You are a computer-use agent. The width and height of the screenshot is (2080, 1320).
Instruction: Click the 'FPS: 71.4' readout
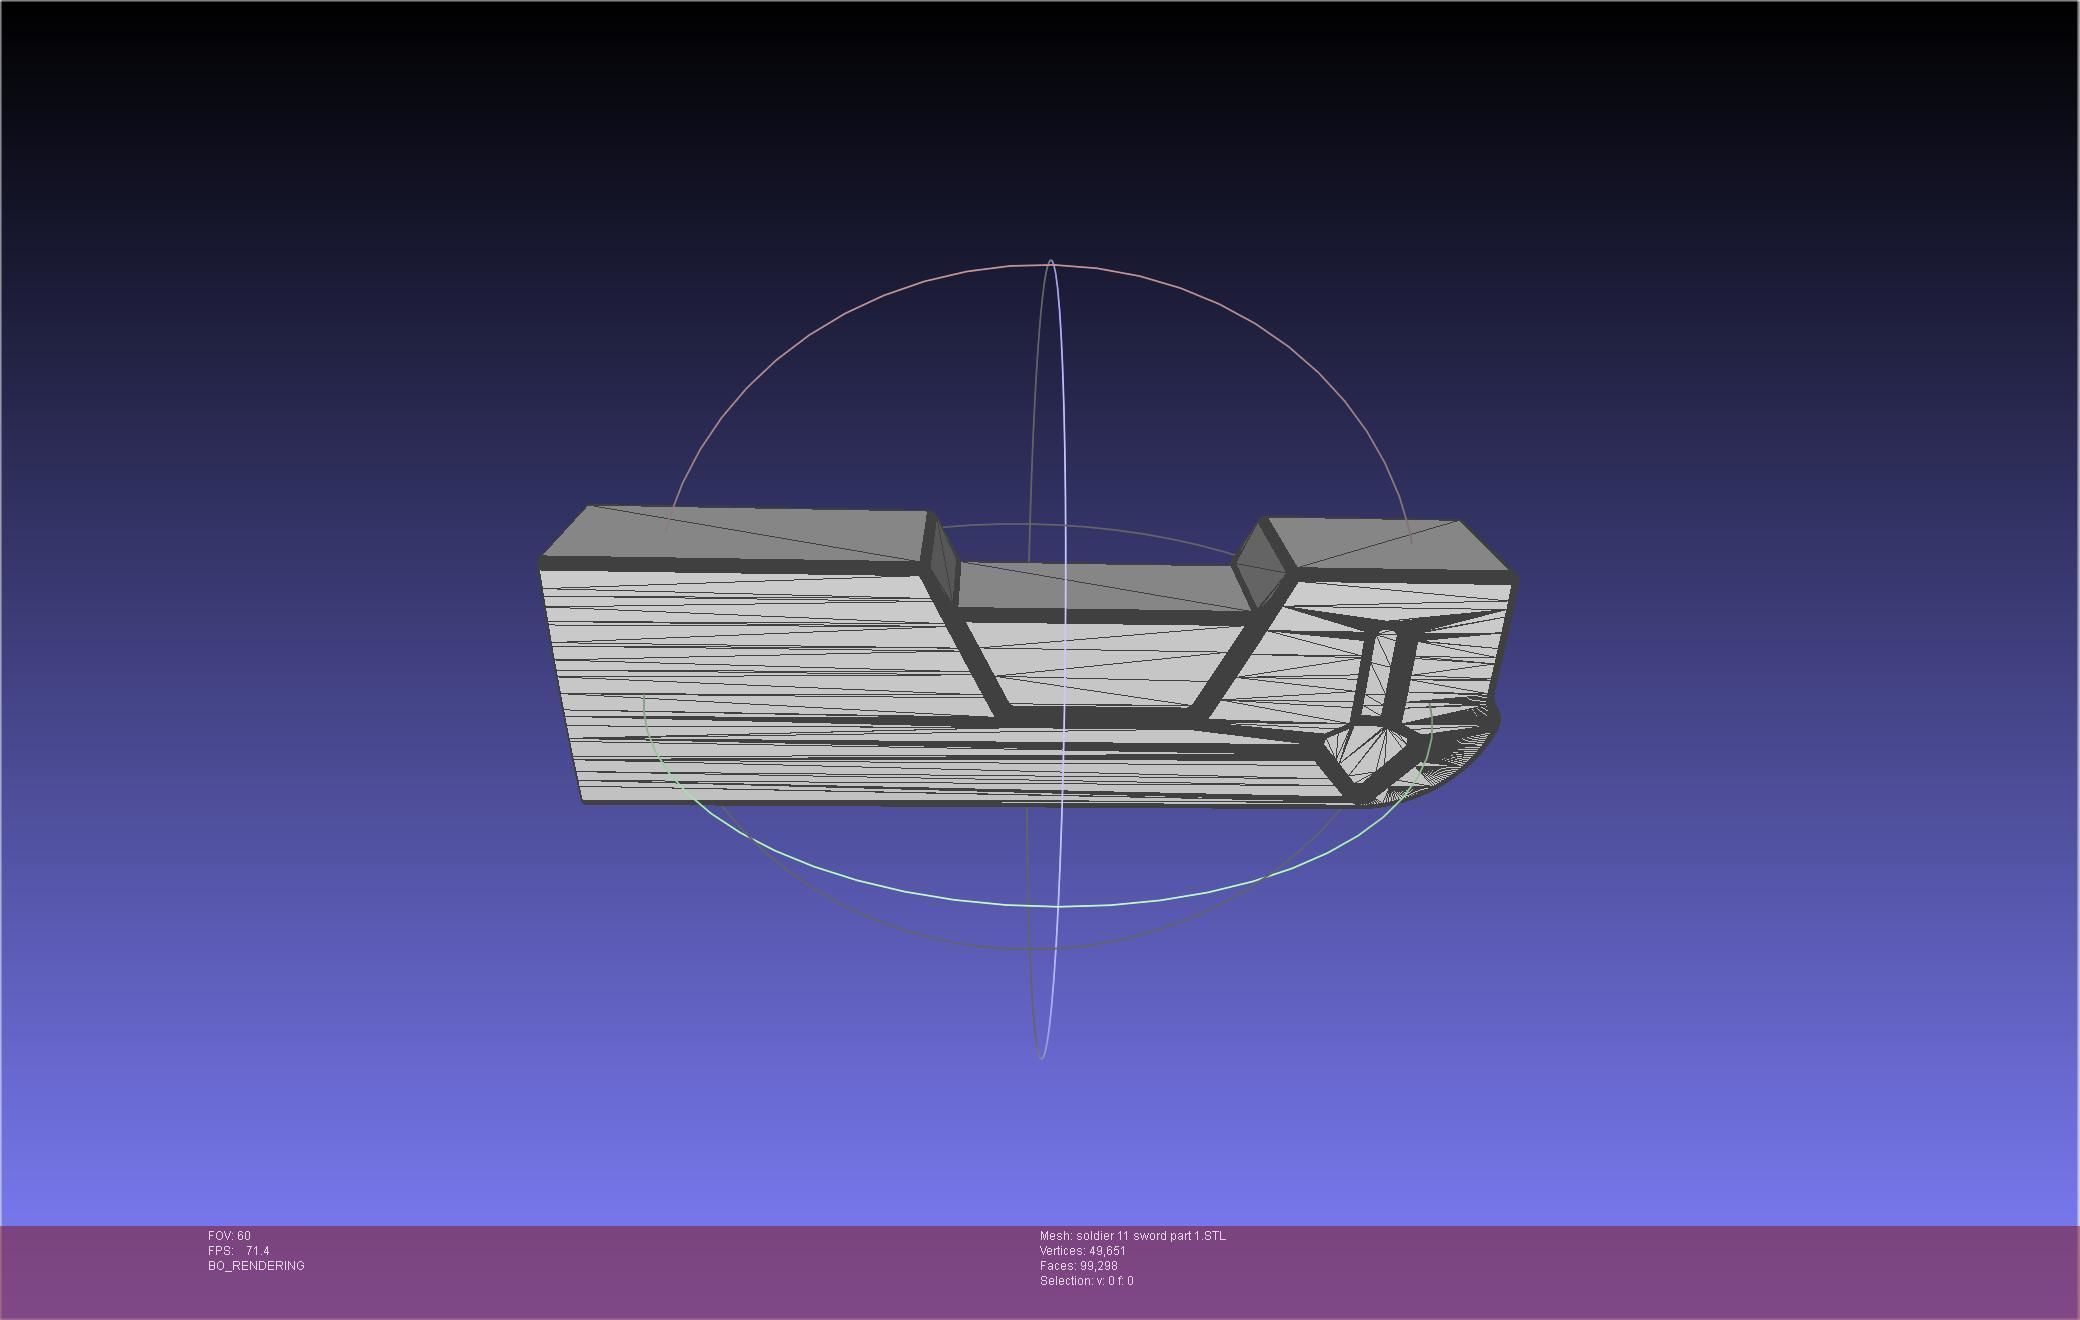pyautogui.click(x=239, y=1251)
